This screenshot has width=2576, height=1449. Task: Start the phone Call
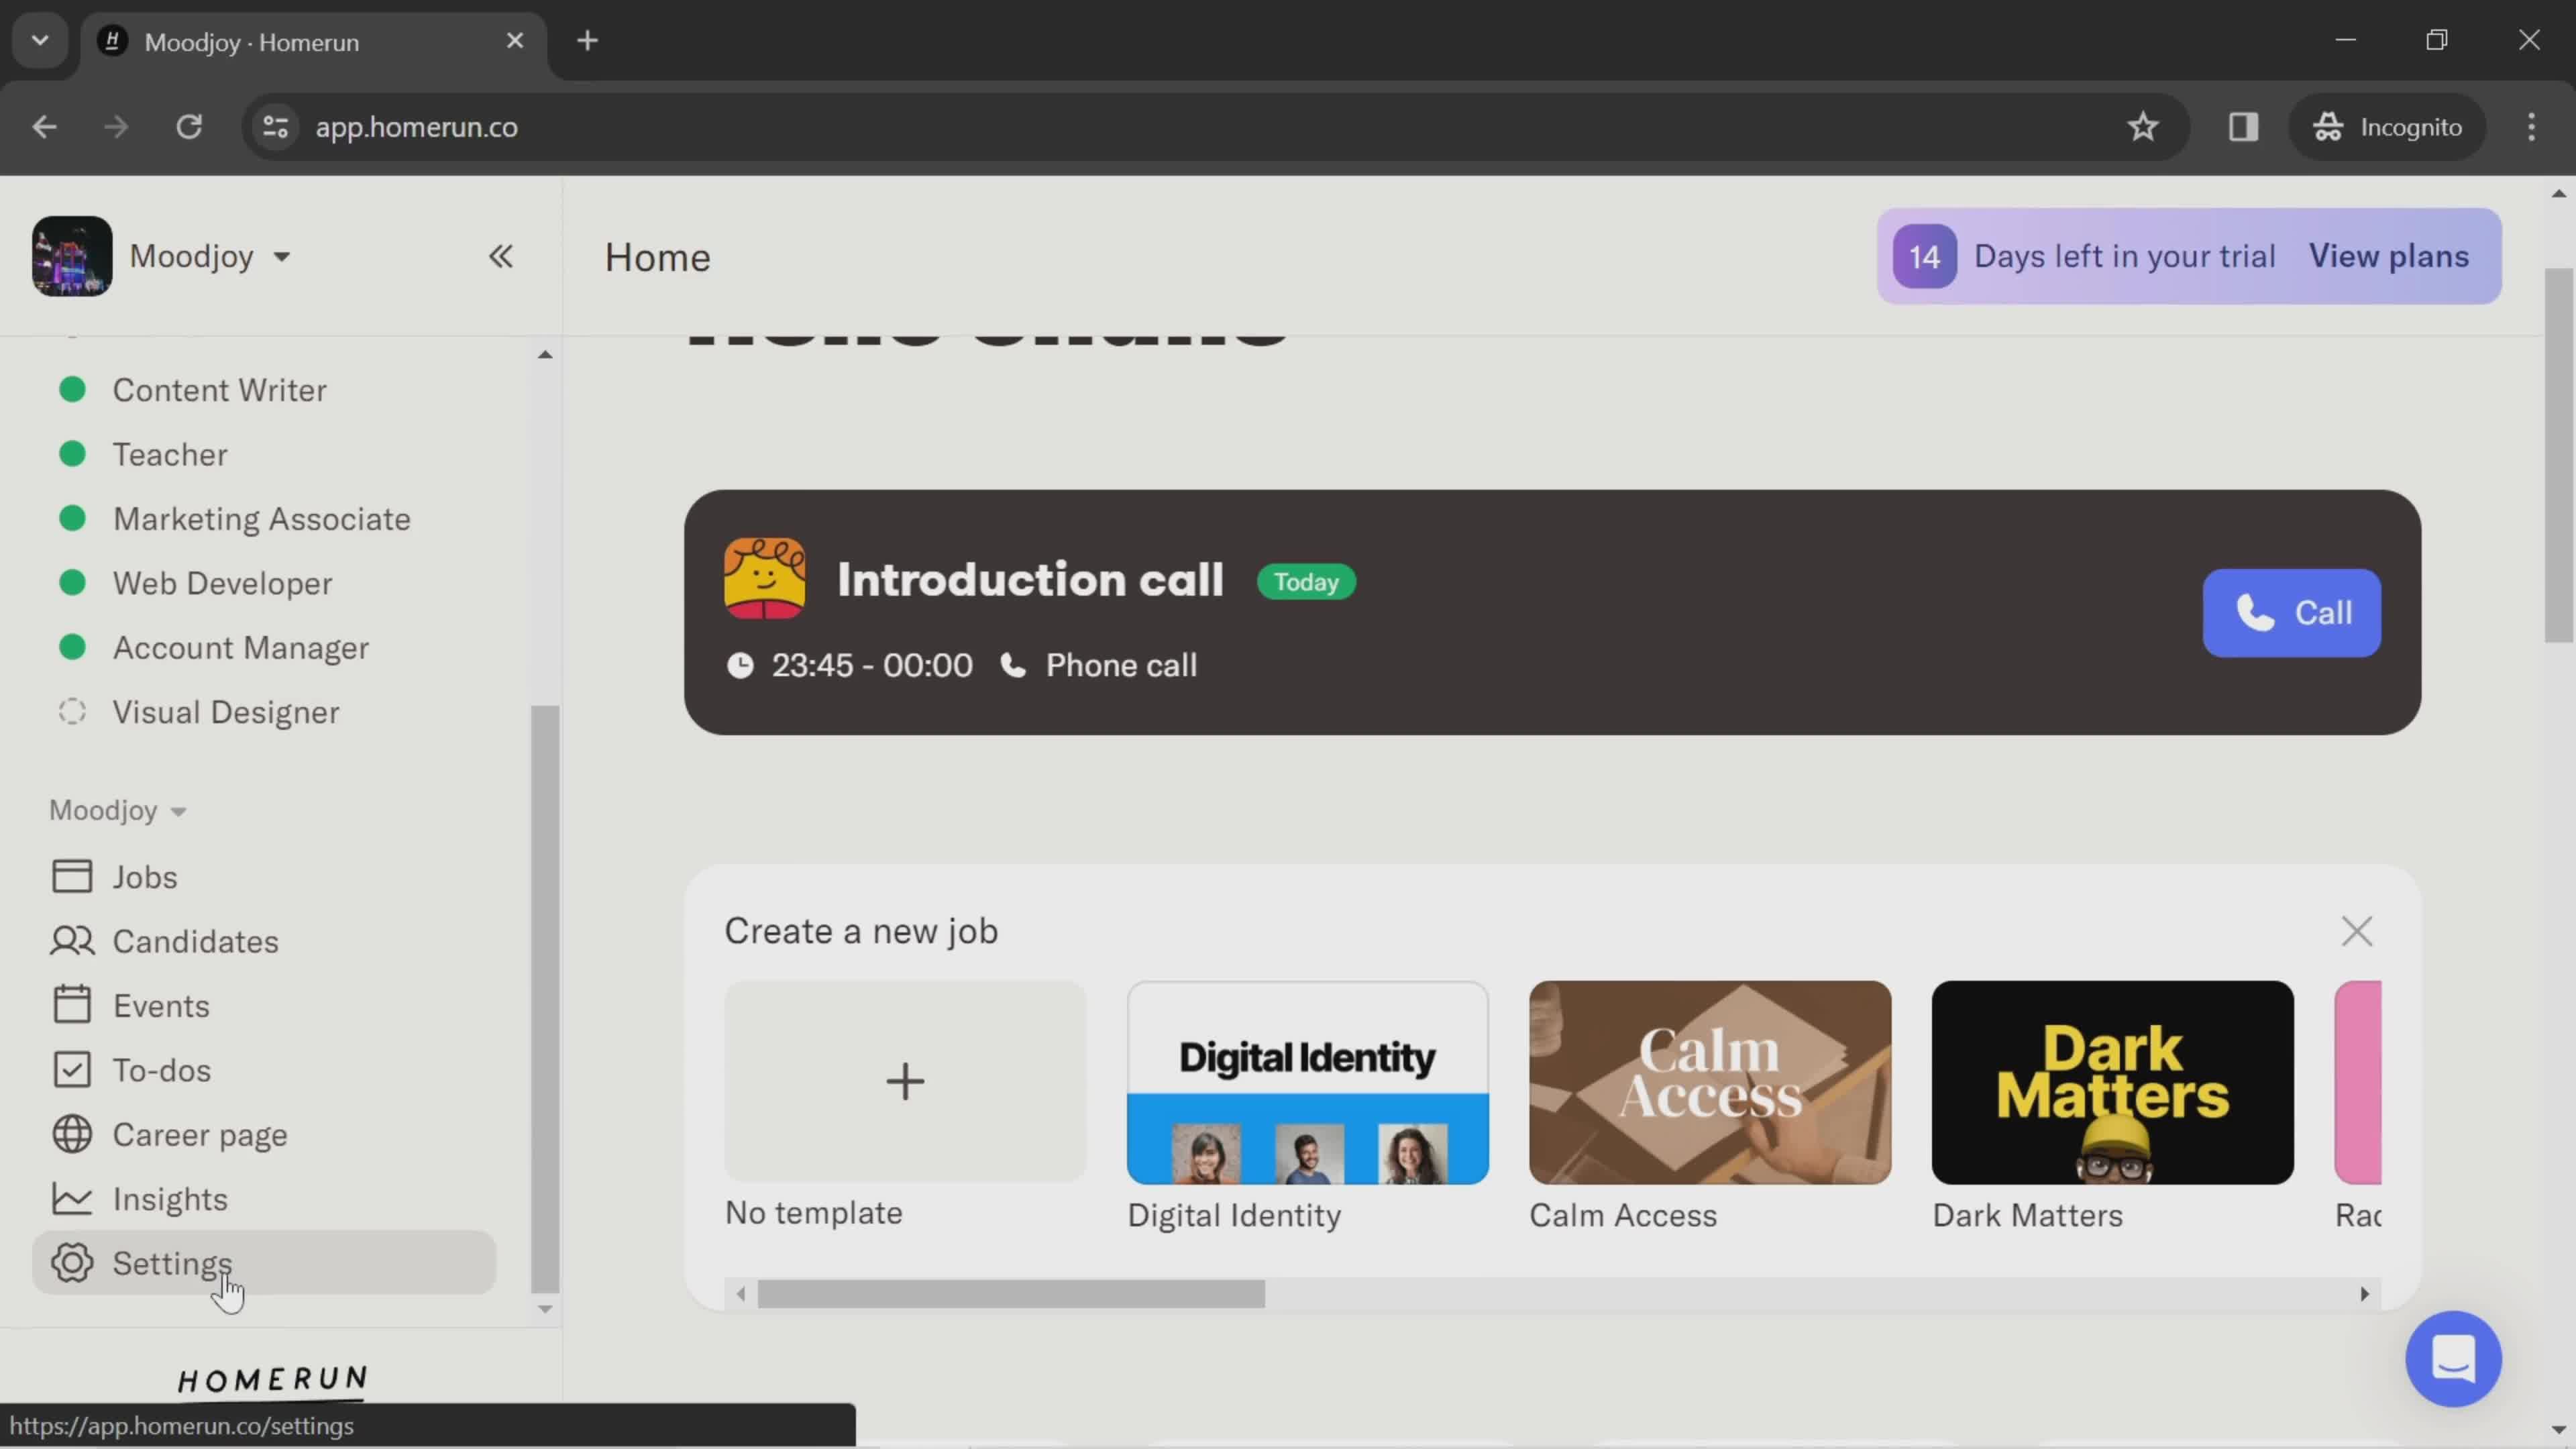[x=2291, y=613]
